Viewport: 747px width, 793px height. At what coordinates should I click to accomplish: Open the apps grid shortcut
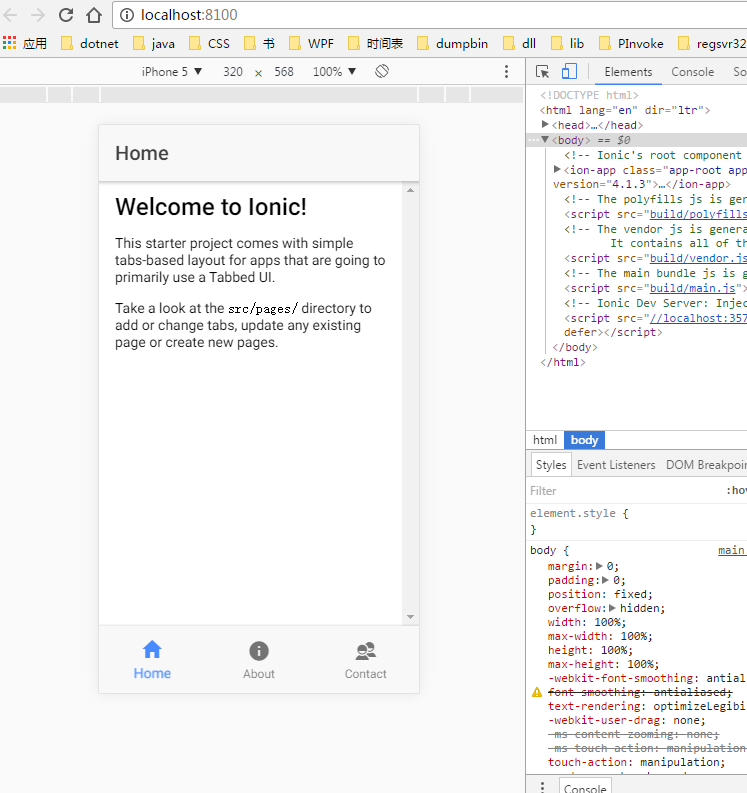pyautogui.click(x=10, y=43)
